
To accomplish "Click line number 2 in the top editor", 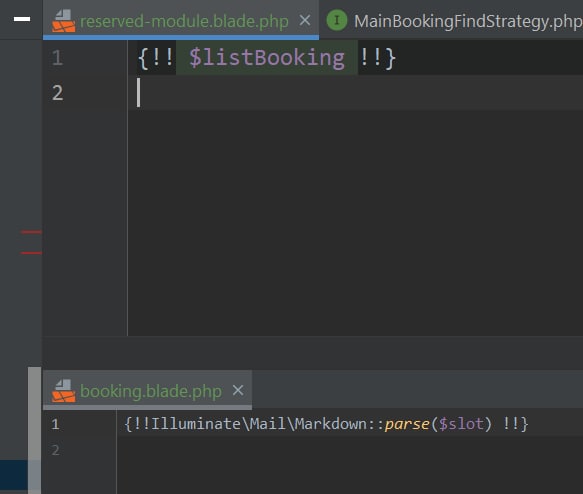I will 58,93.
